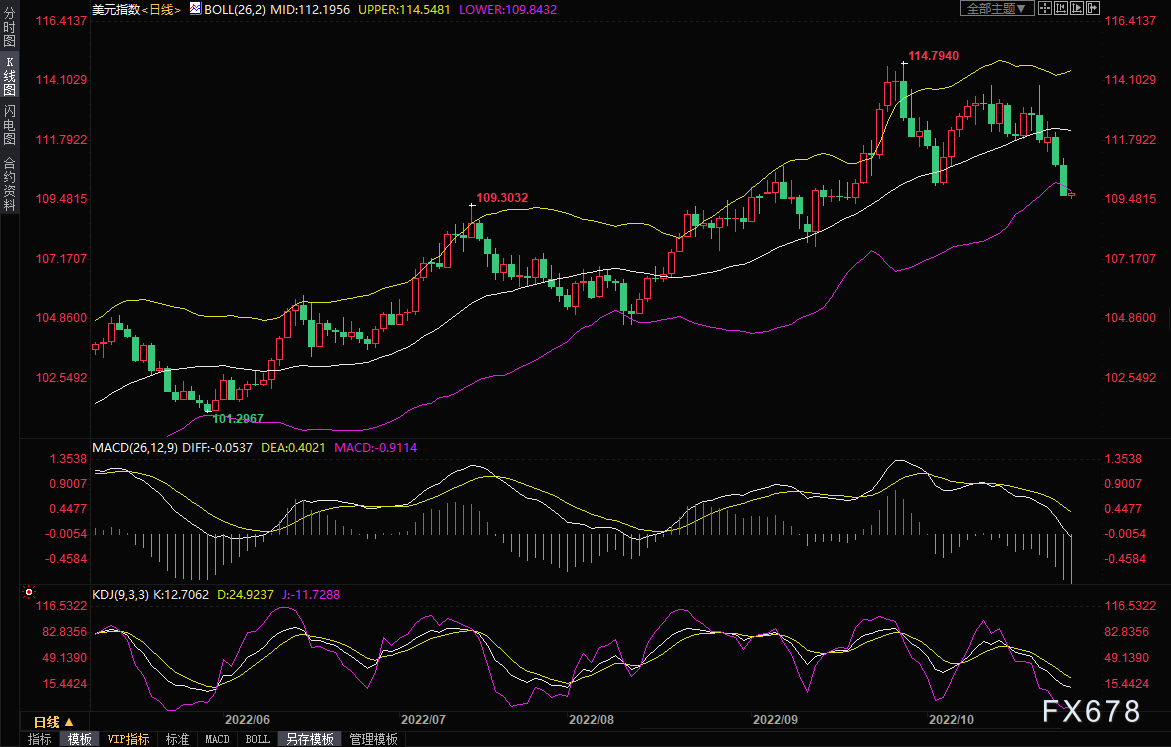
Task: Select the 指标 bottom tab
Action: coord(40,739)
